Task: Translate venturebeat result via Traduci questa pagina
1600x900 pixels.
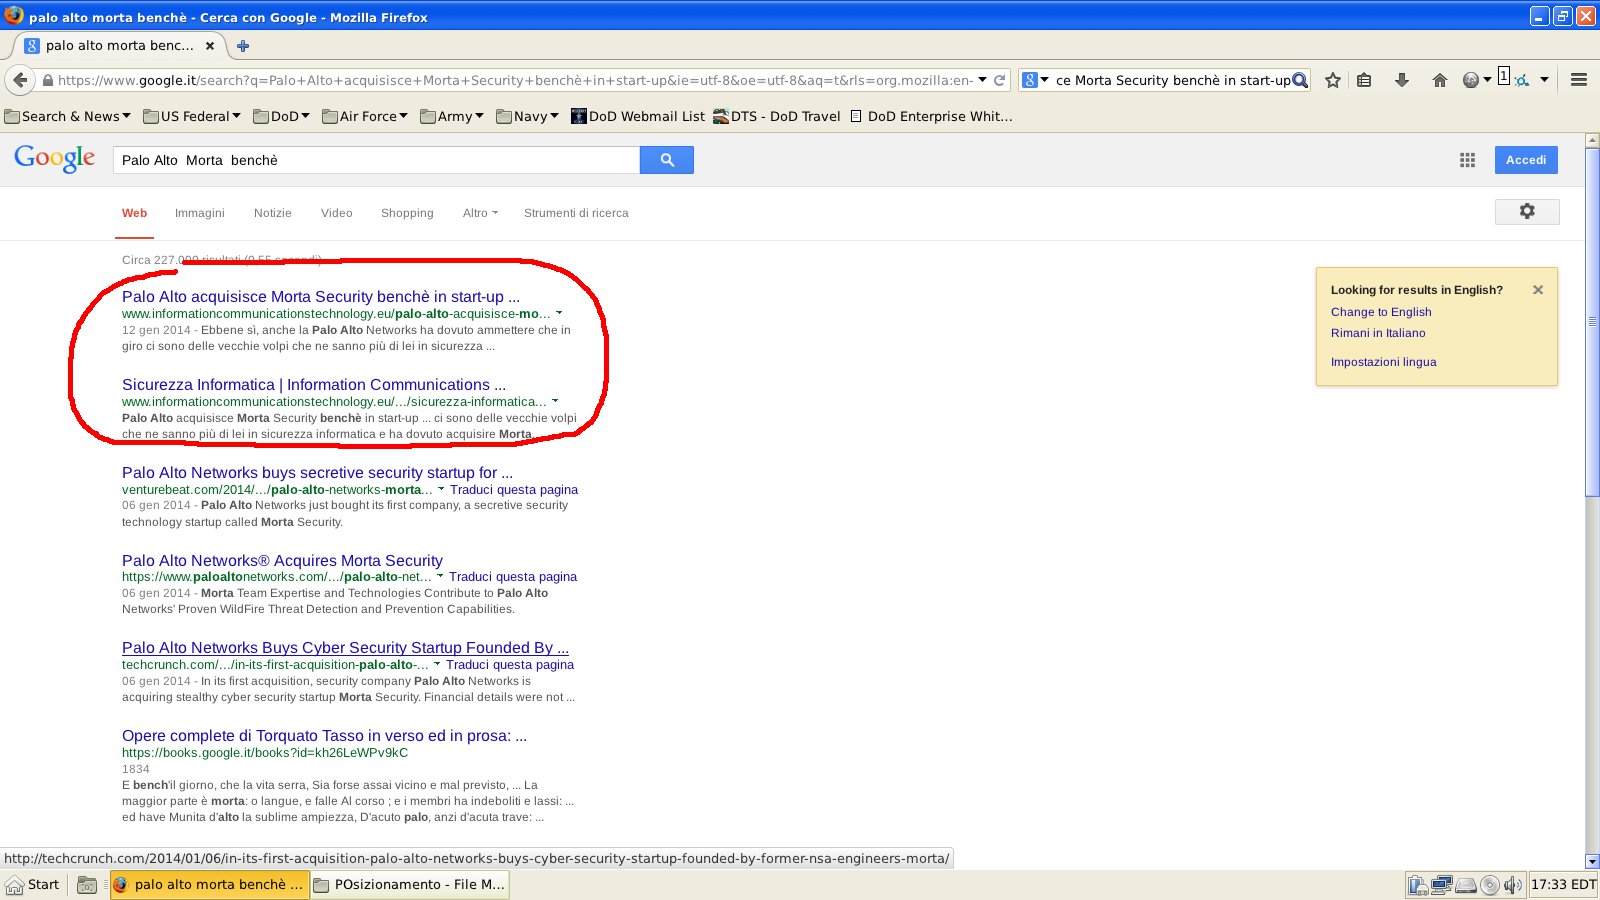Action: click(x=514, y=489)
